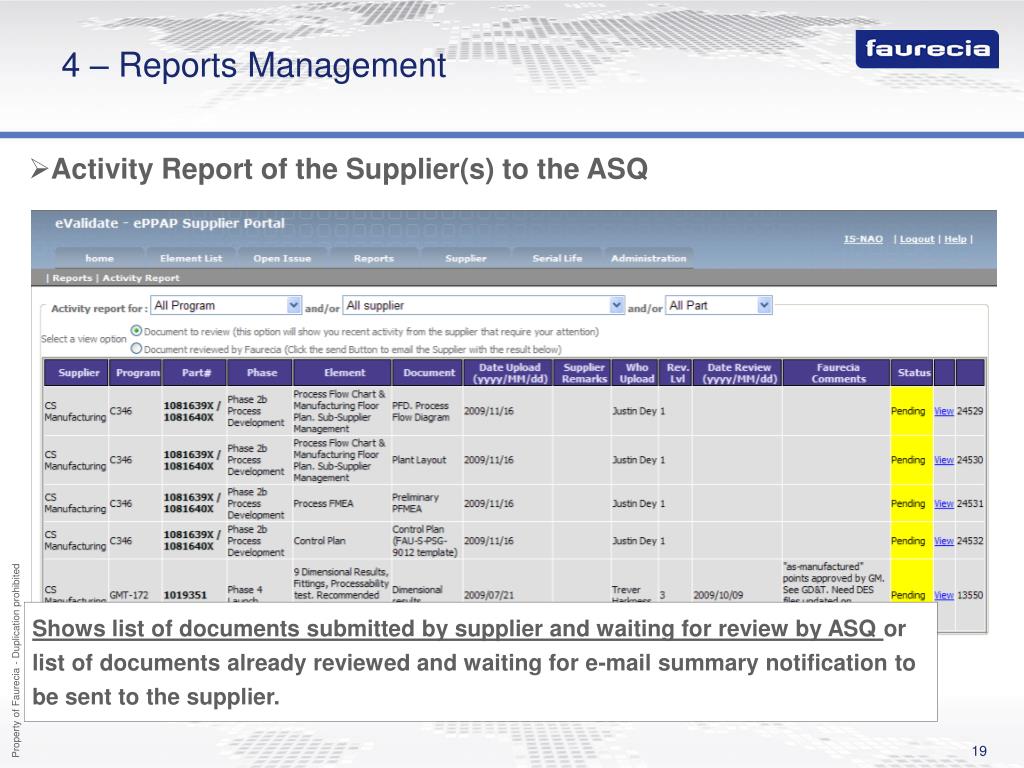Switch to the Serial Life tab
Image resolution: width=1024 pixels, height=768 pixels.
tap(557, 259)
